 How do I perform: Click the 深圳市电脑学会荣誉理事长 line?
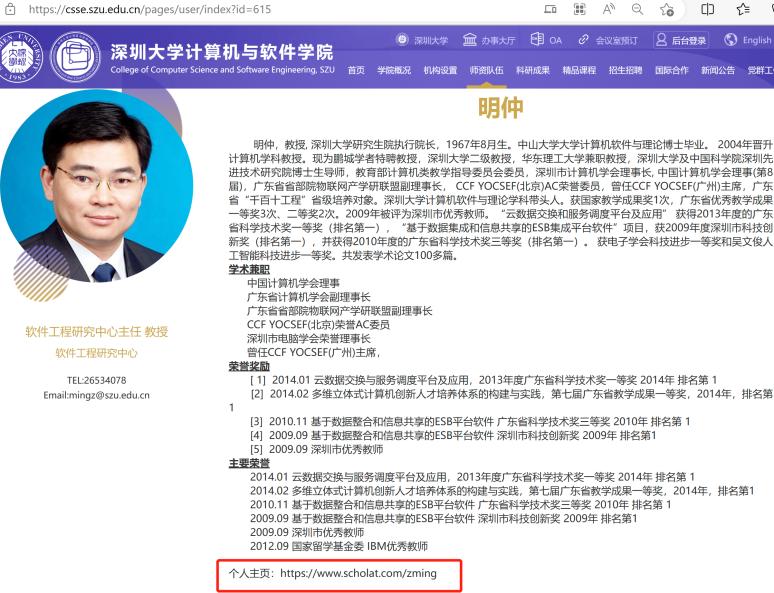[309, 338]
